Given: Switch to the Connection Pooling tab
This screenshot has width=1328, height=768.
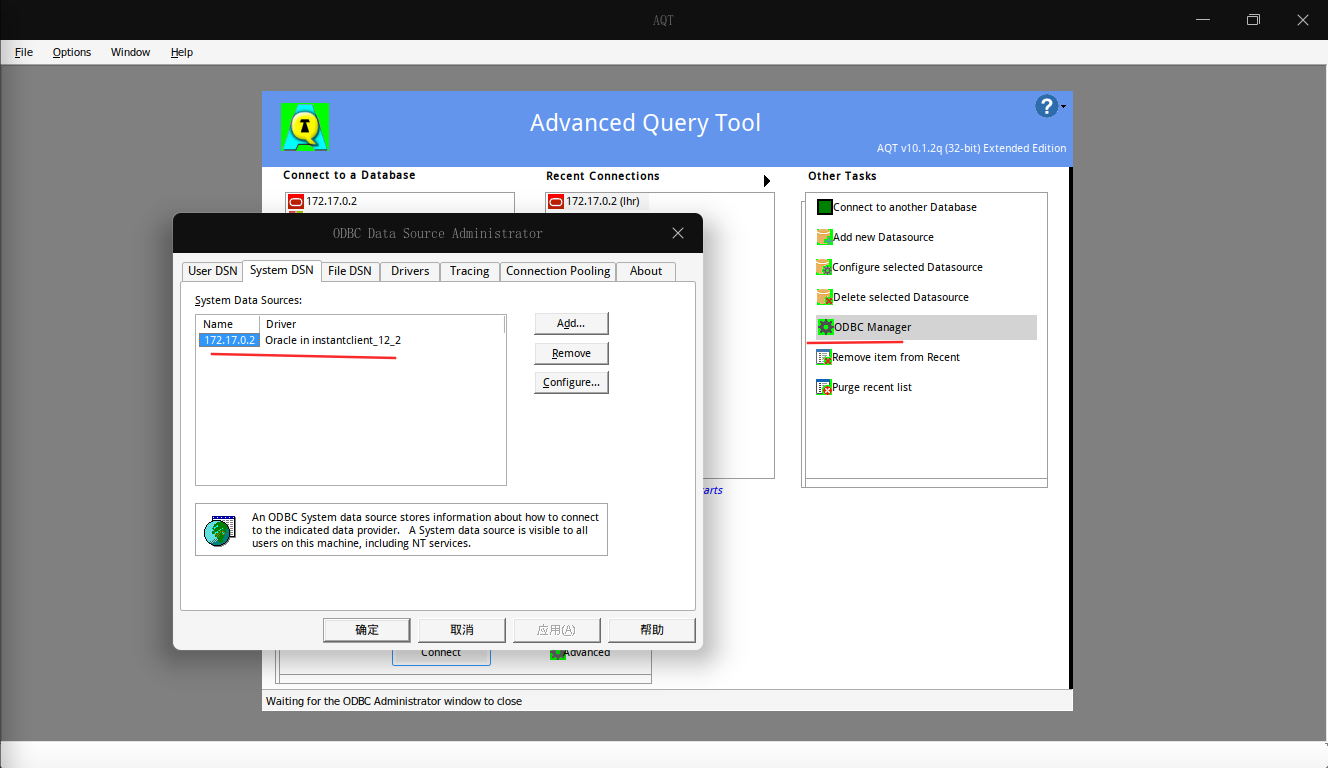Looking at the screenshot, I should tap(558, 271).
